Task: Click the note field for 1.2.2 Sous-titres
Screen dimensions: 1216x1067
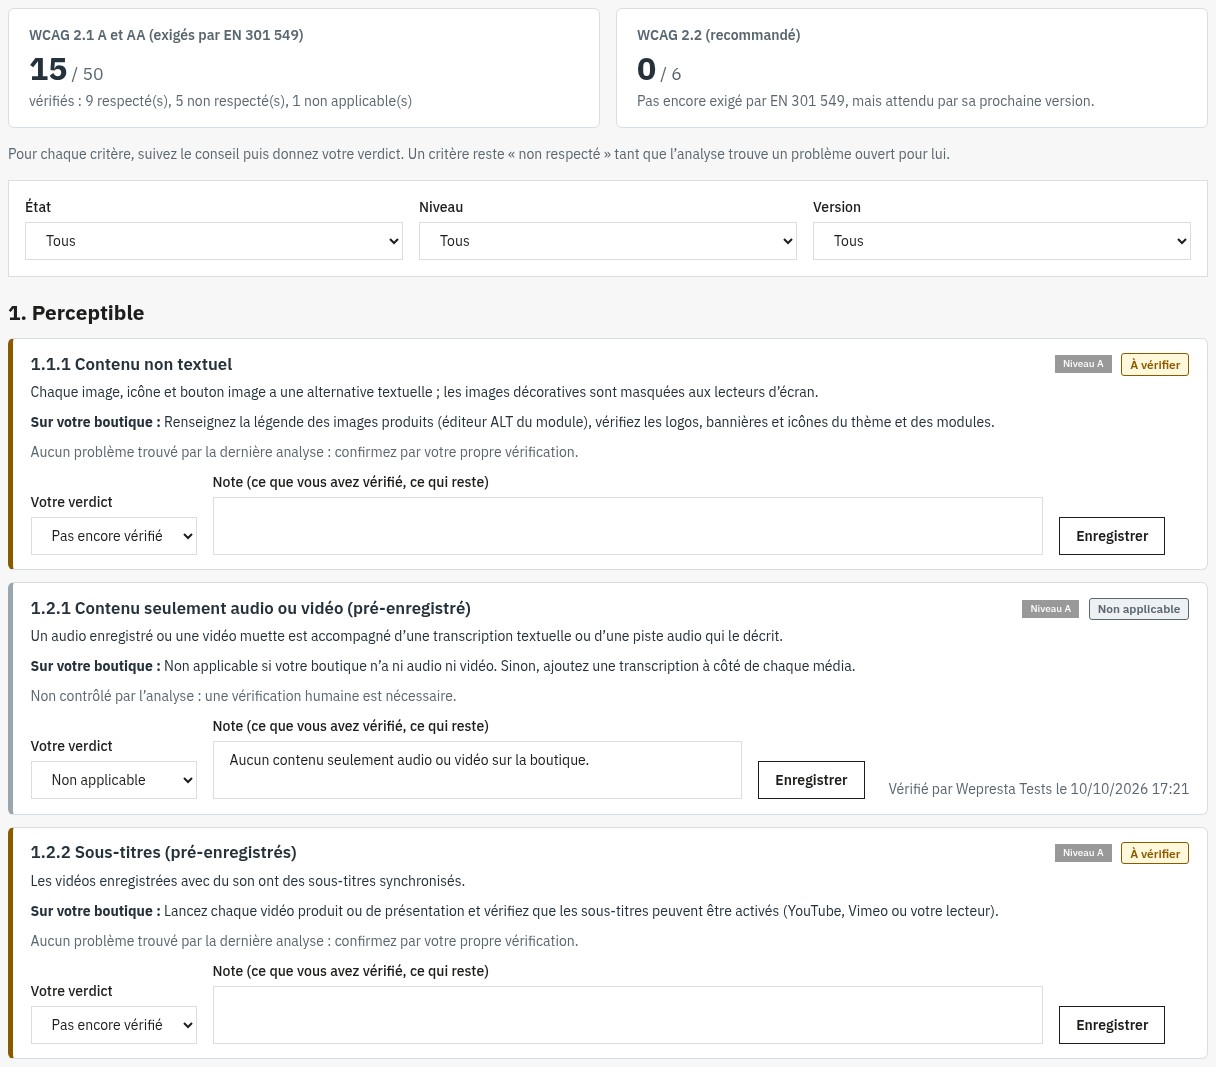Action: pos(628,1015)
